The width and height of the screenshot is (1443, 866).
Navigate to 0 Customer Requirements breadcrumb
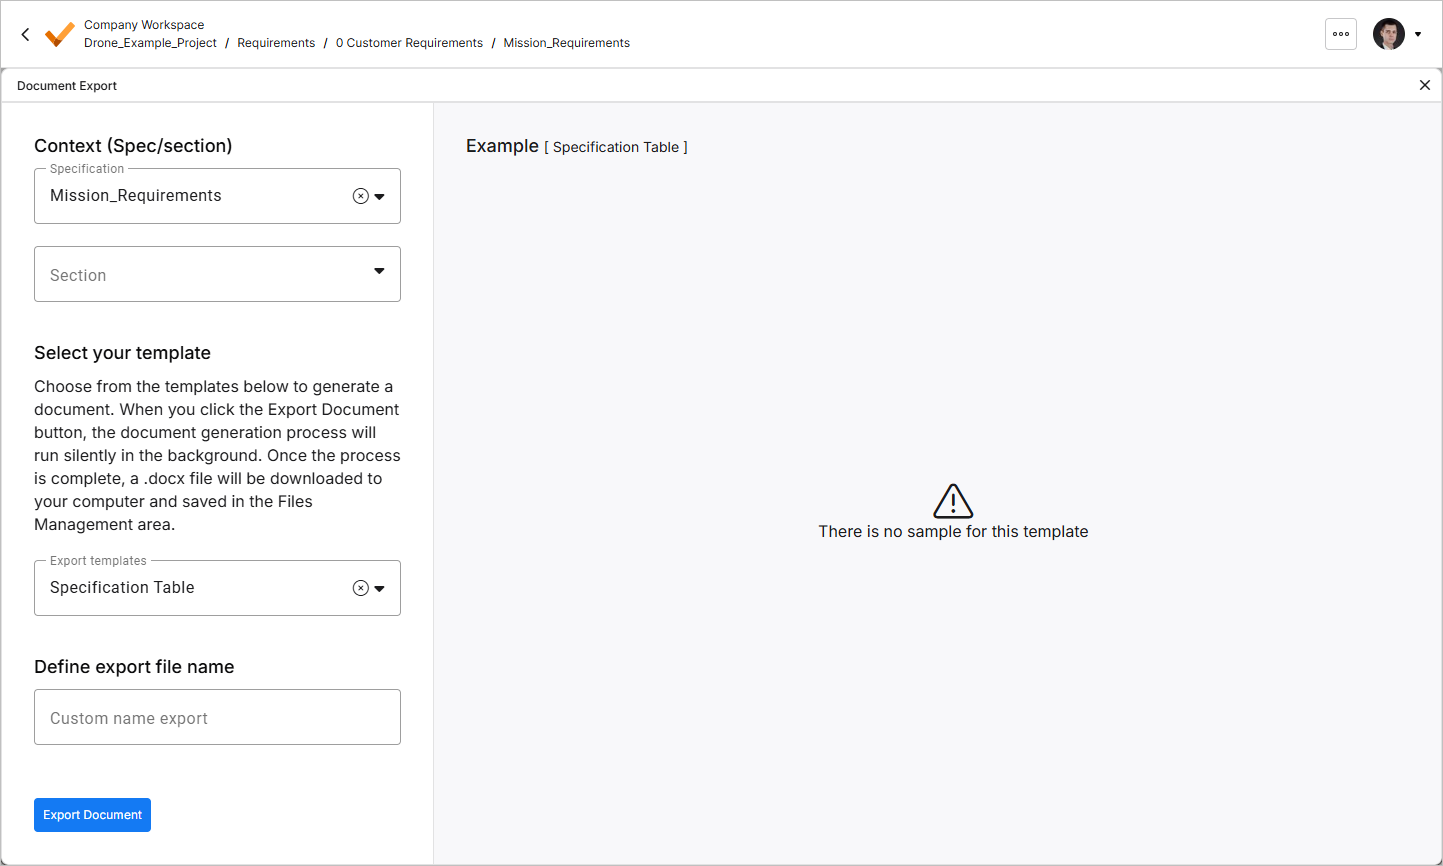pyautogui.click(x=409, y=43)
